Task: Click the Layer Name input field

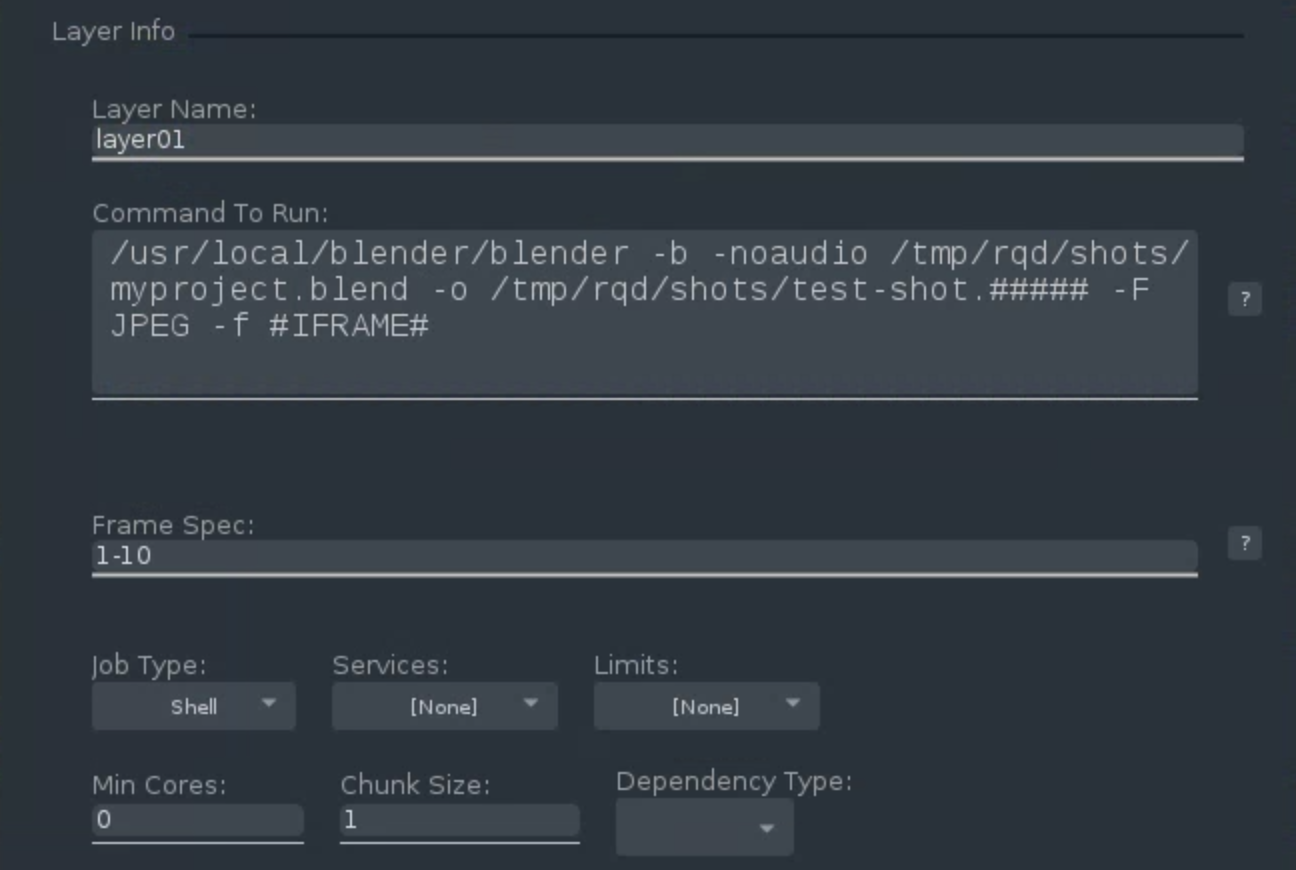Action: click(x=667, y=141)
